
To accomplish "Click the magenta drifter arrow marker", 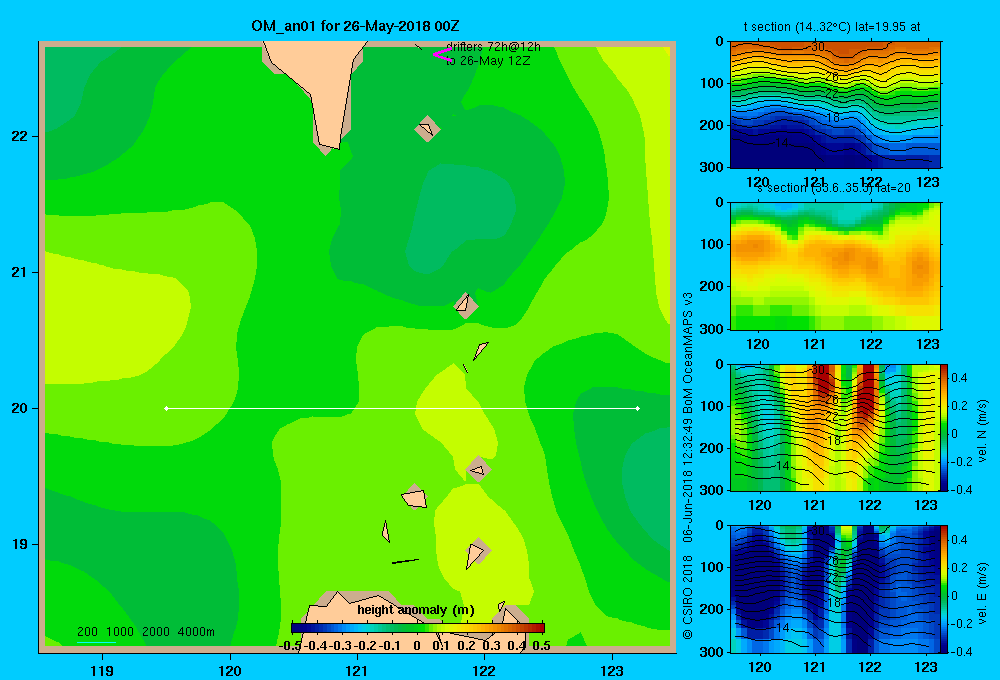I will (x=441, y=55).
